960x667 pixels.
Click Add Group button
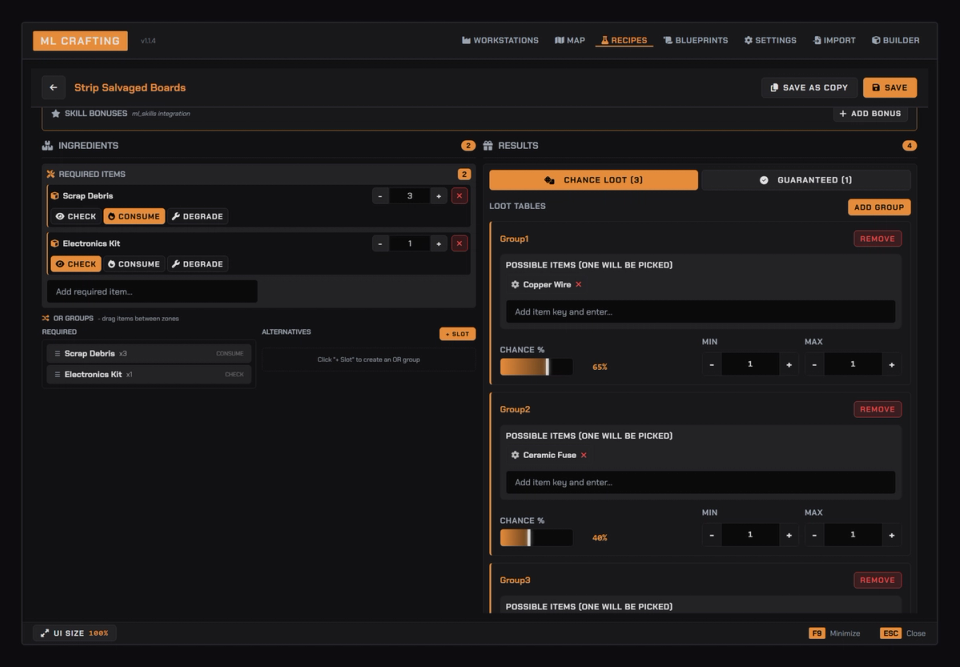tap(879, 207)
